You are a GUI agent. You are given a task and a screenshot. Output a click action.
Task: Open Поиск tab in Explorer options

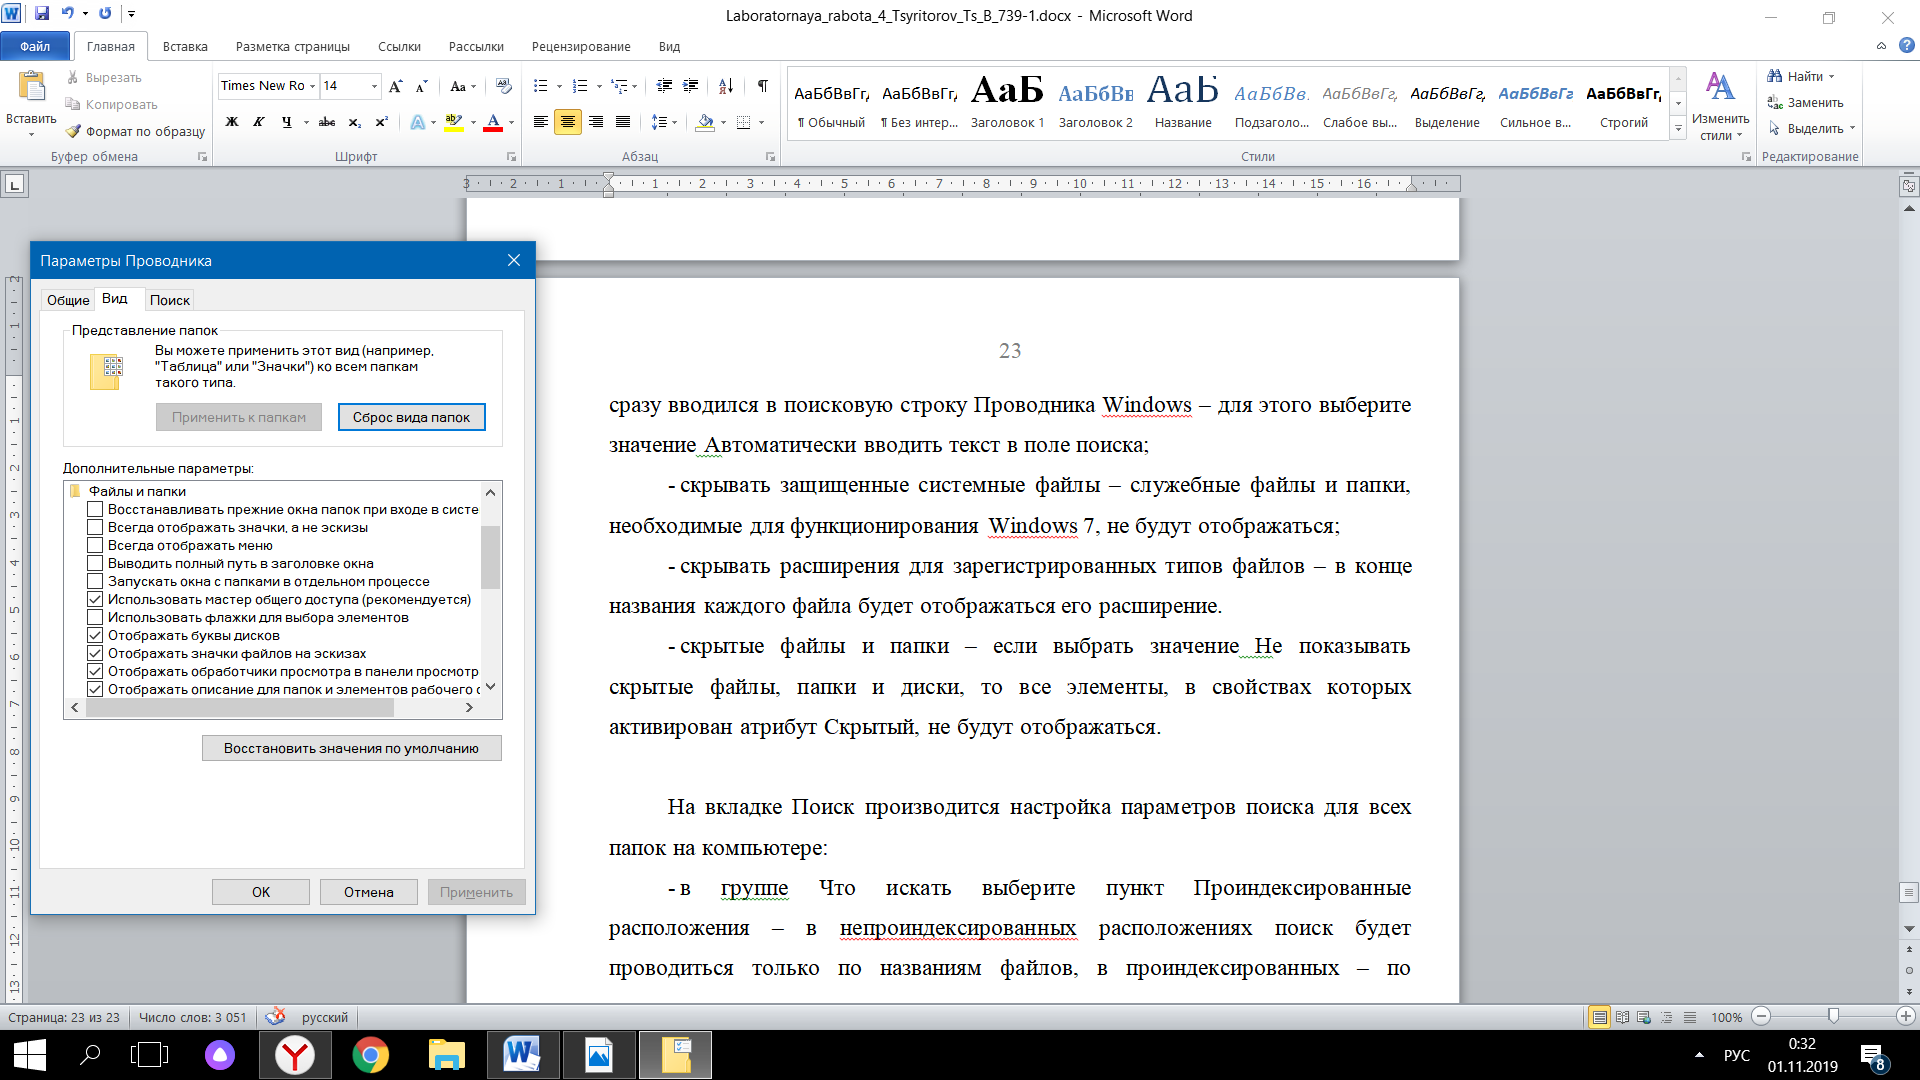click(169, 300)
